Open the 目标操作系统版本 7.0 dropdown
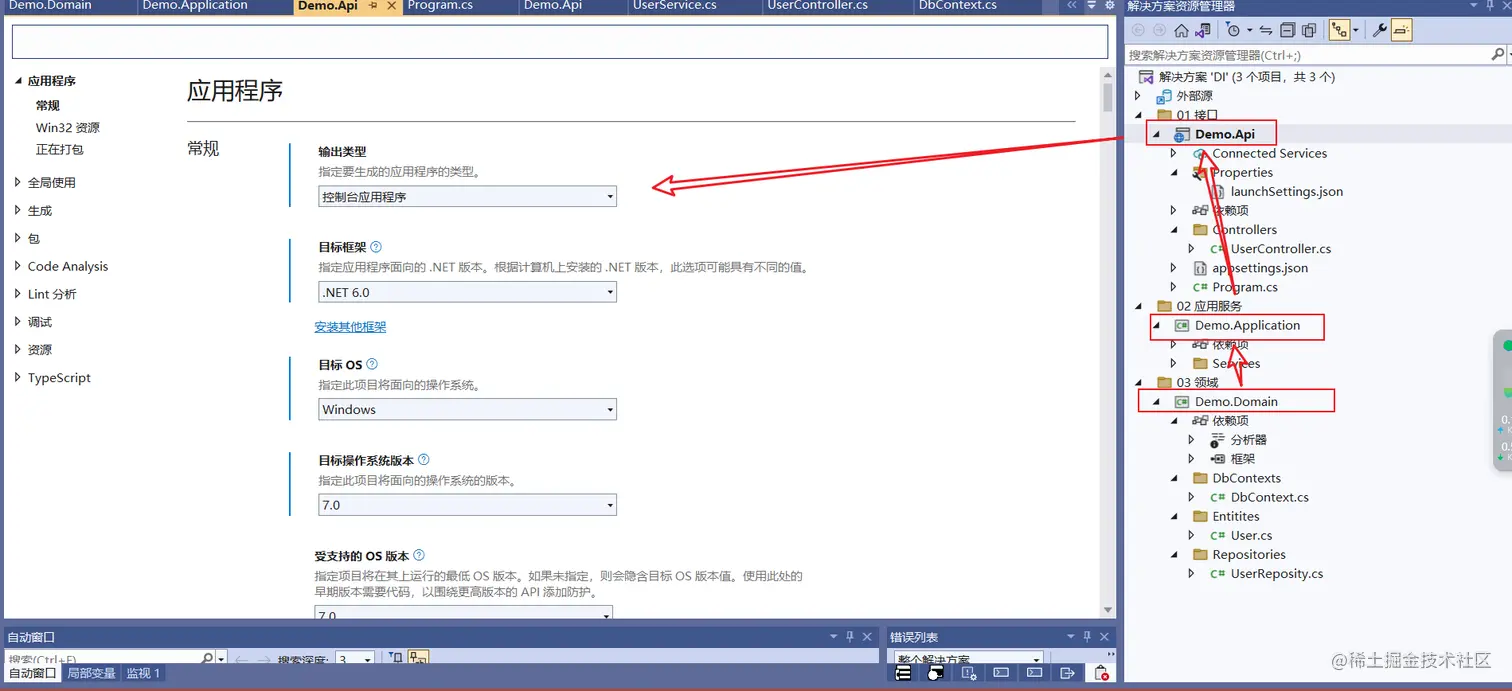Viewport: 1512px width, 691px height. pyautogui.click(x=467, y=505)
